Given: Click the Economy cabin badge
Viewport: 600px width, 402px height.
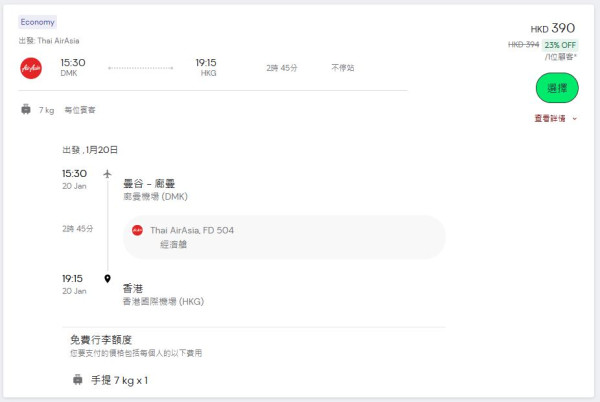Looking at the screenshot, I should coord(38,21).
